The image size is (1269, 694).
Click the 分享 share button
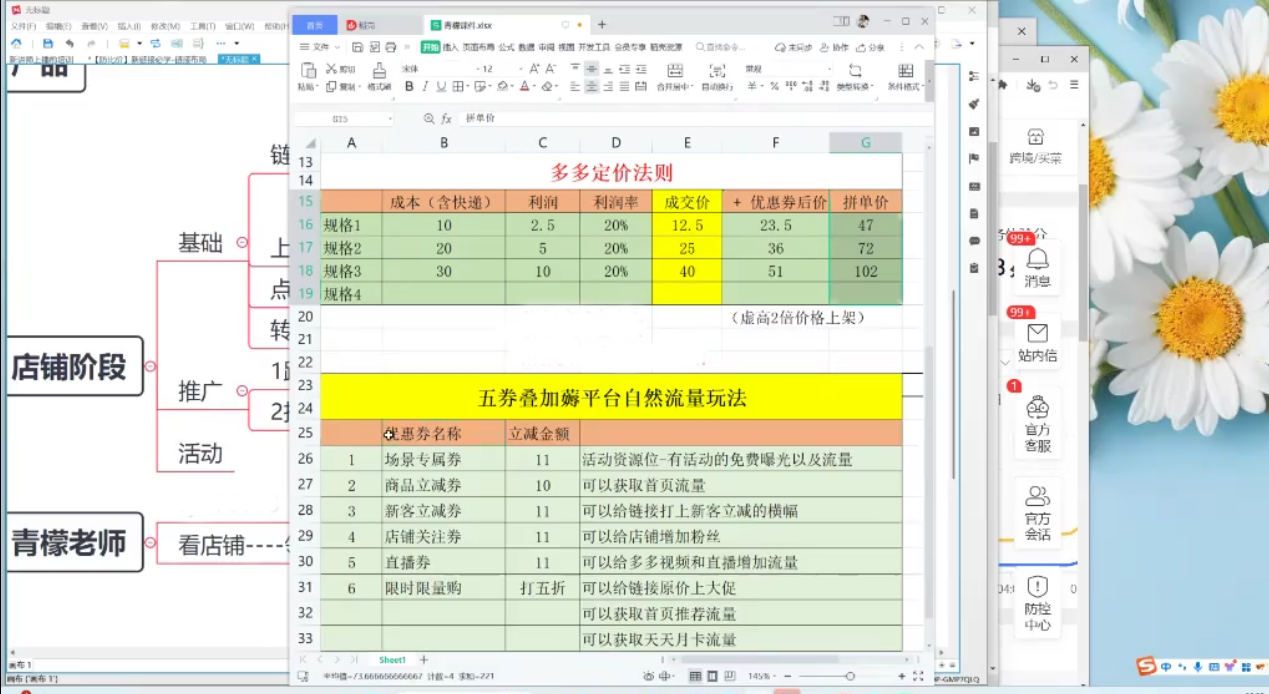[871, 47]
